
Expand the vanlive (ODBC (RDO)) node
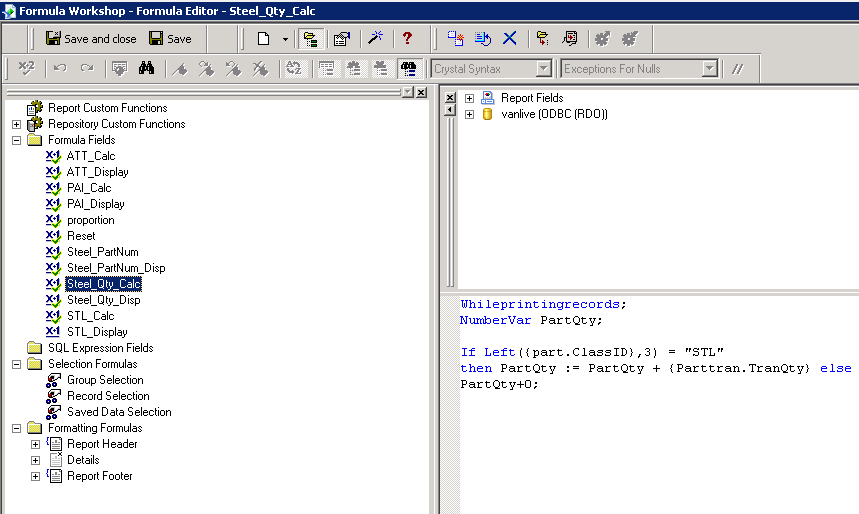pyautogui.click(x=469, y=114)
